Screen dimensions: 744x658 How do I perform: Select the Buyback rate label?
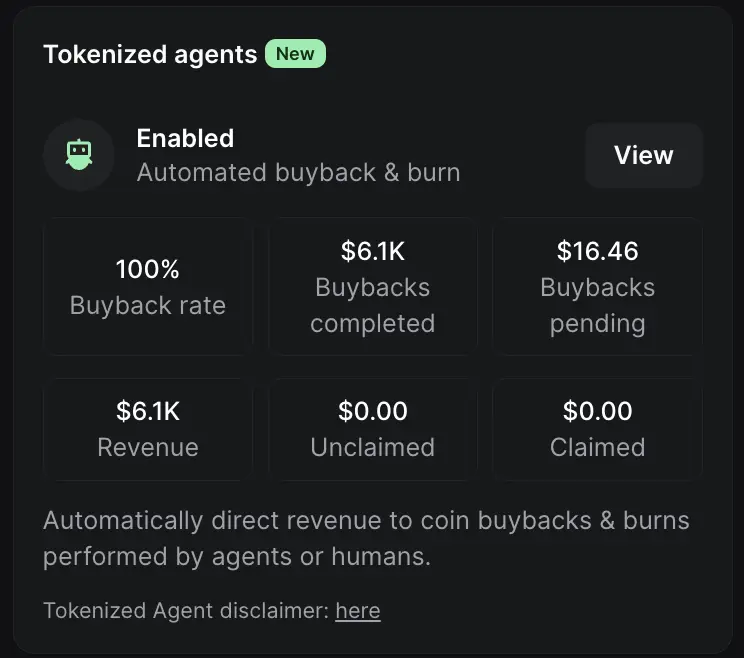[148, 305]
